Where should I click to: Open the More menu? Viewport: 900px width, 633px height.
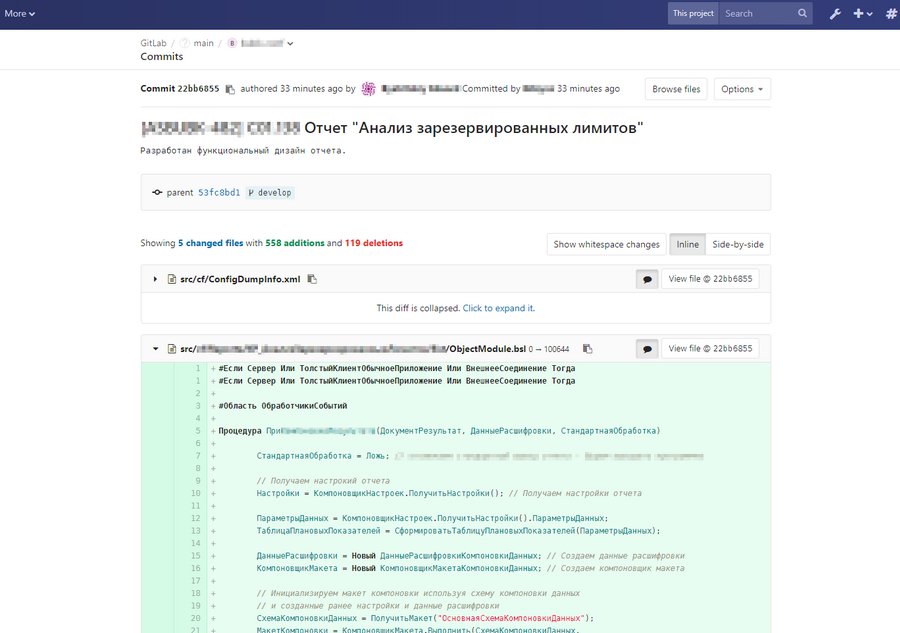[x=19, y=14]
